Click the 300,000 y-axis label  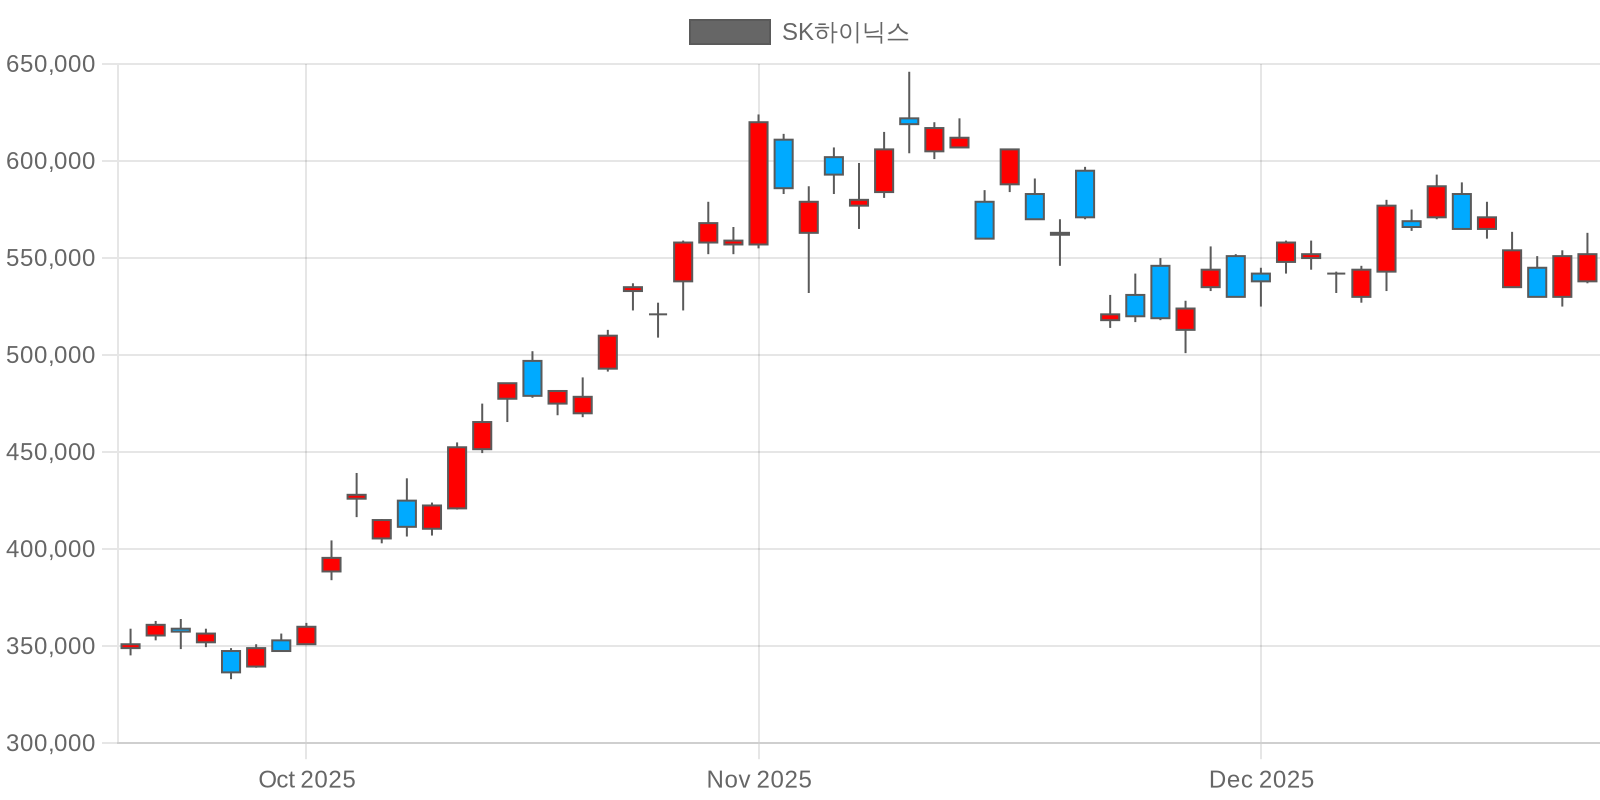click(x=51, y=743)
